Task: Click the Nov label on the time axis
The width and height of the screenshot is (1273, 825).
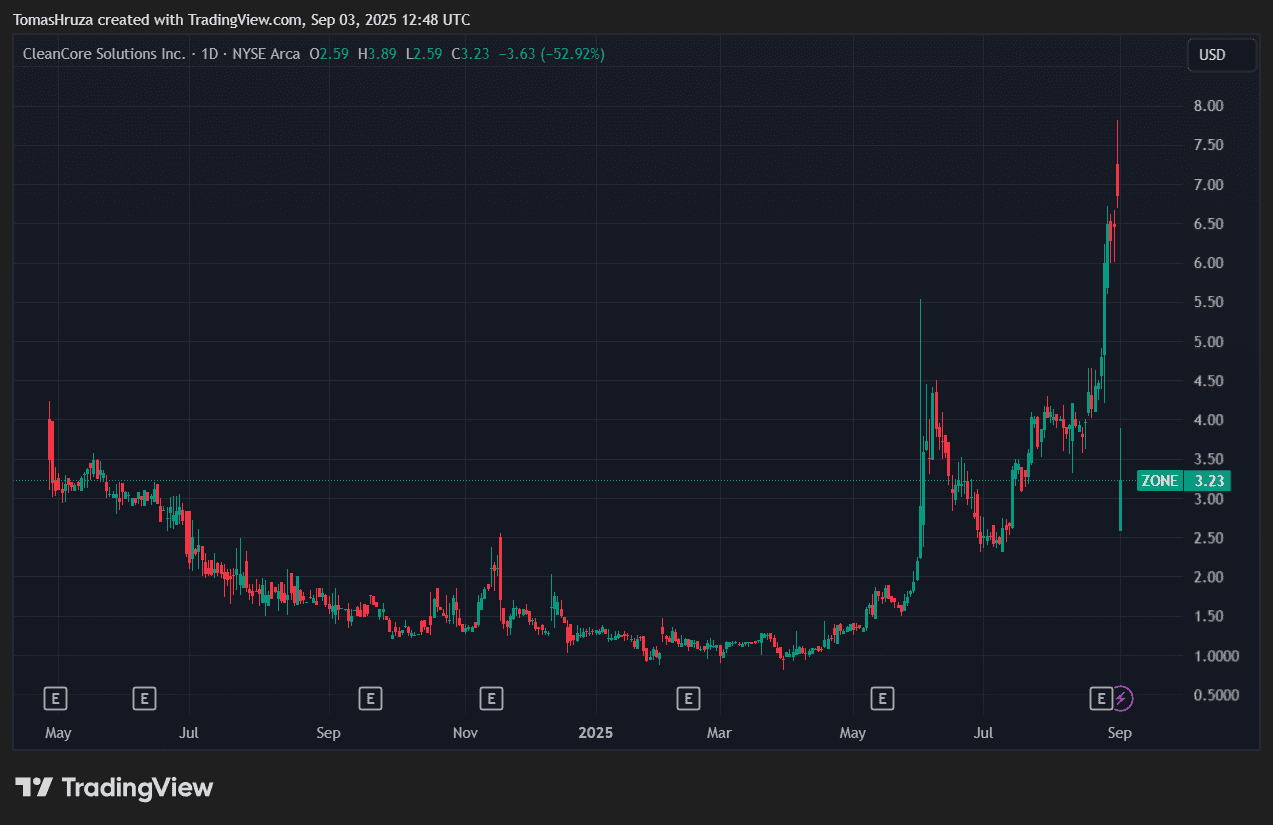Action: click(x=464, y=733)
